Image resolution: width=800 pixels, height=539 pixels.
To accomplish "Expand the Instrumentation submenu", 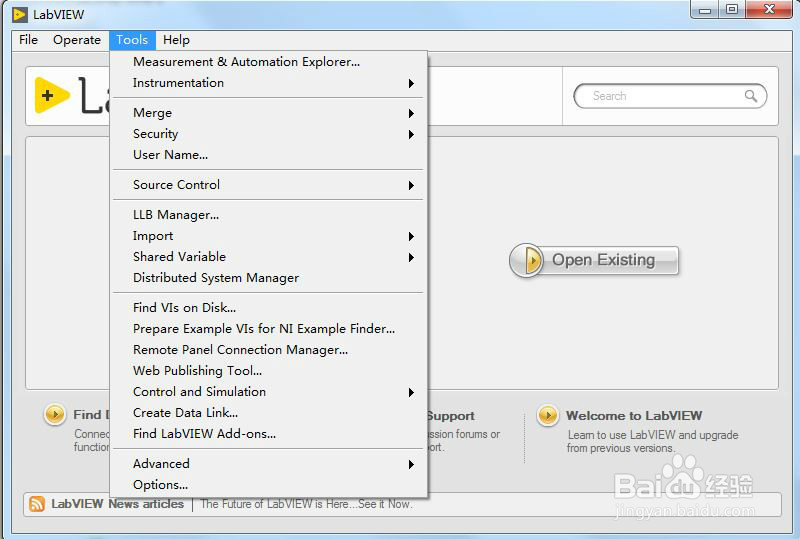I will point(268,83).
